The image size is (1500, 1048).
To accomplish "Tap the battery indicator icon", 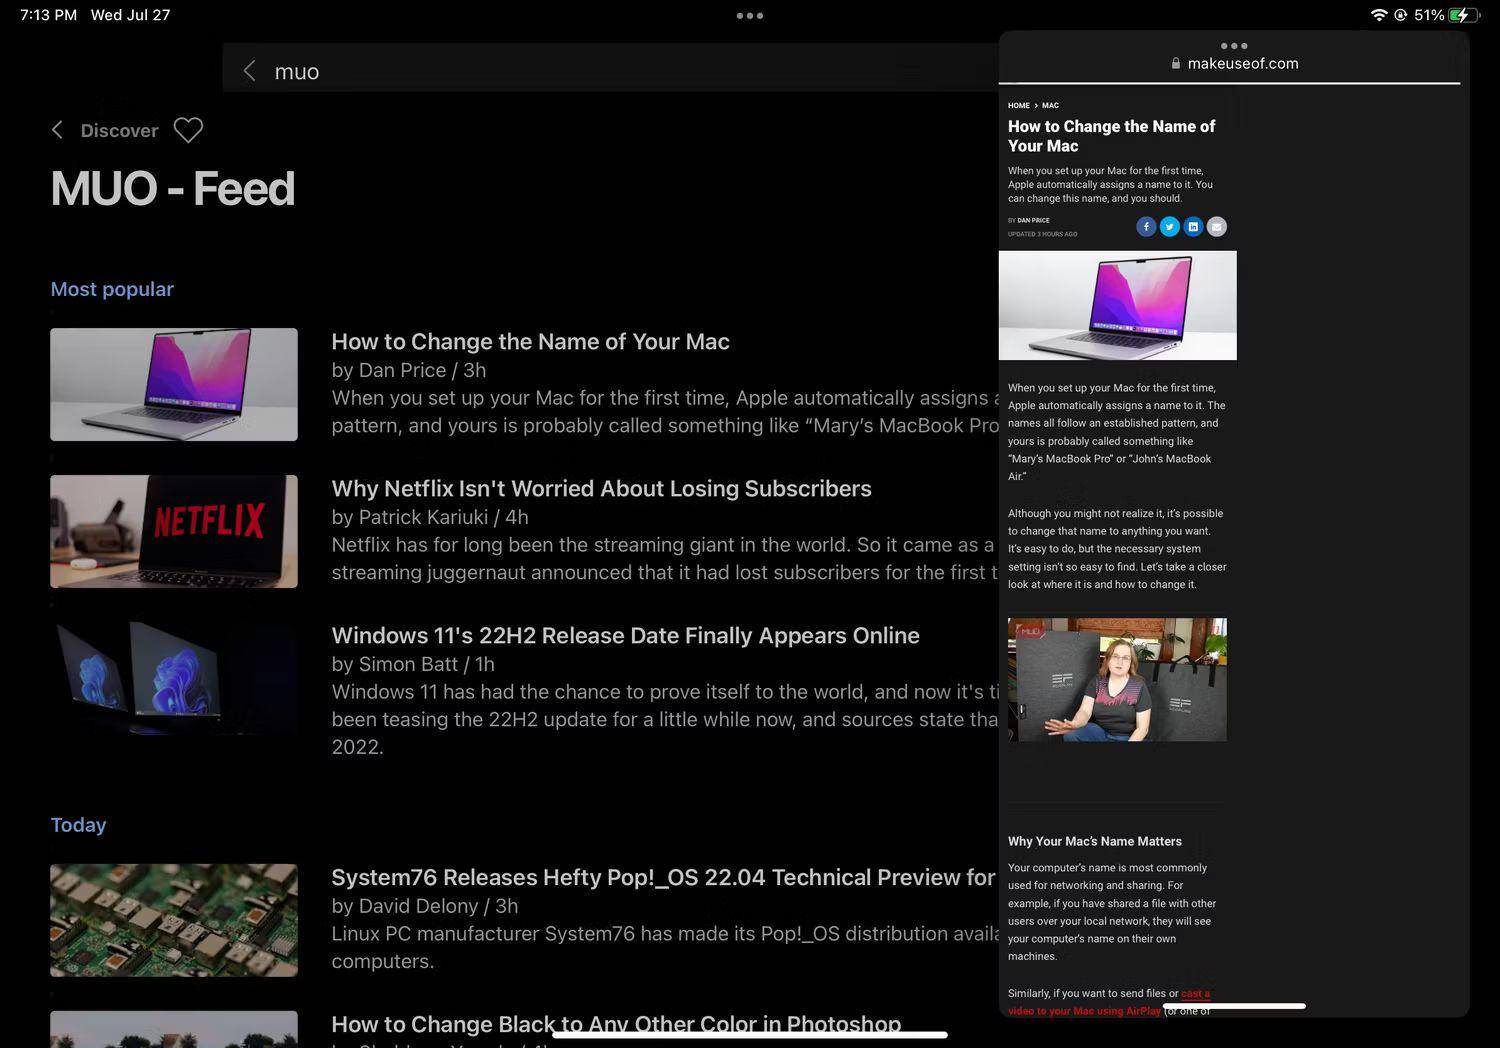I will [x=1465, y=15].
